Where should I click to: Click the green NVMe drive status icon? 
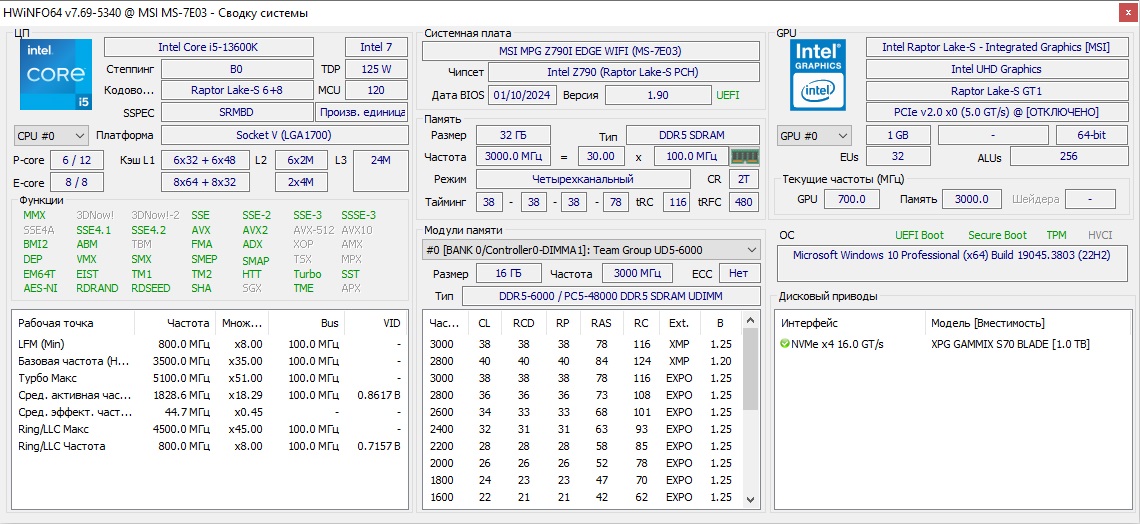(785, 344)
